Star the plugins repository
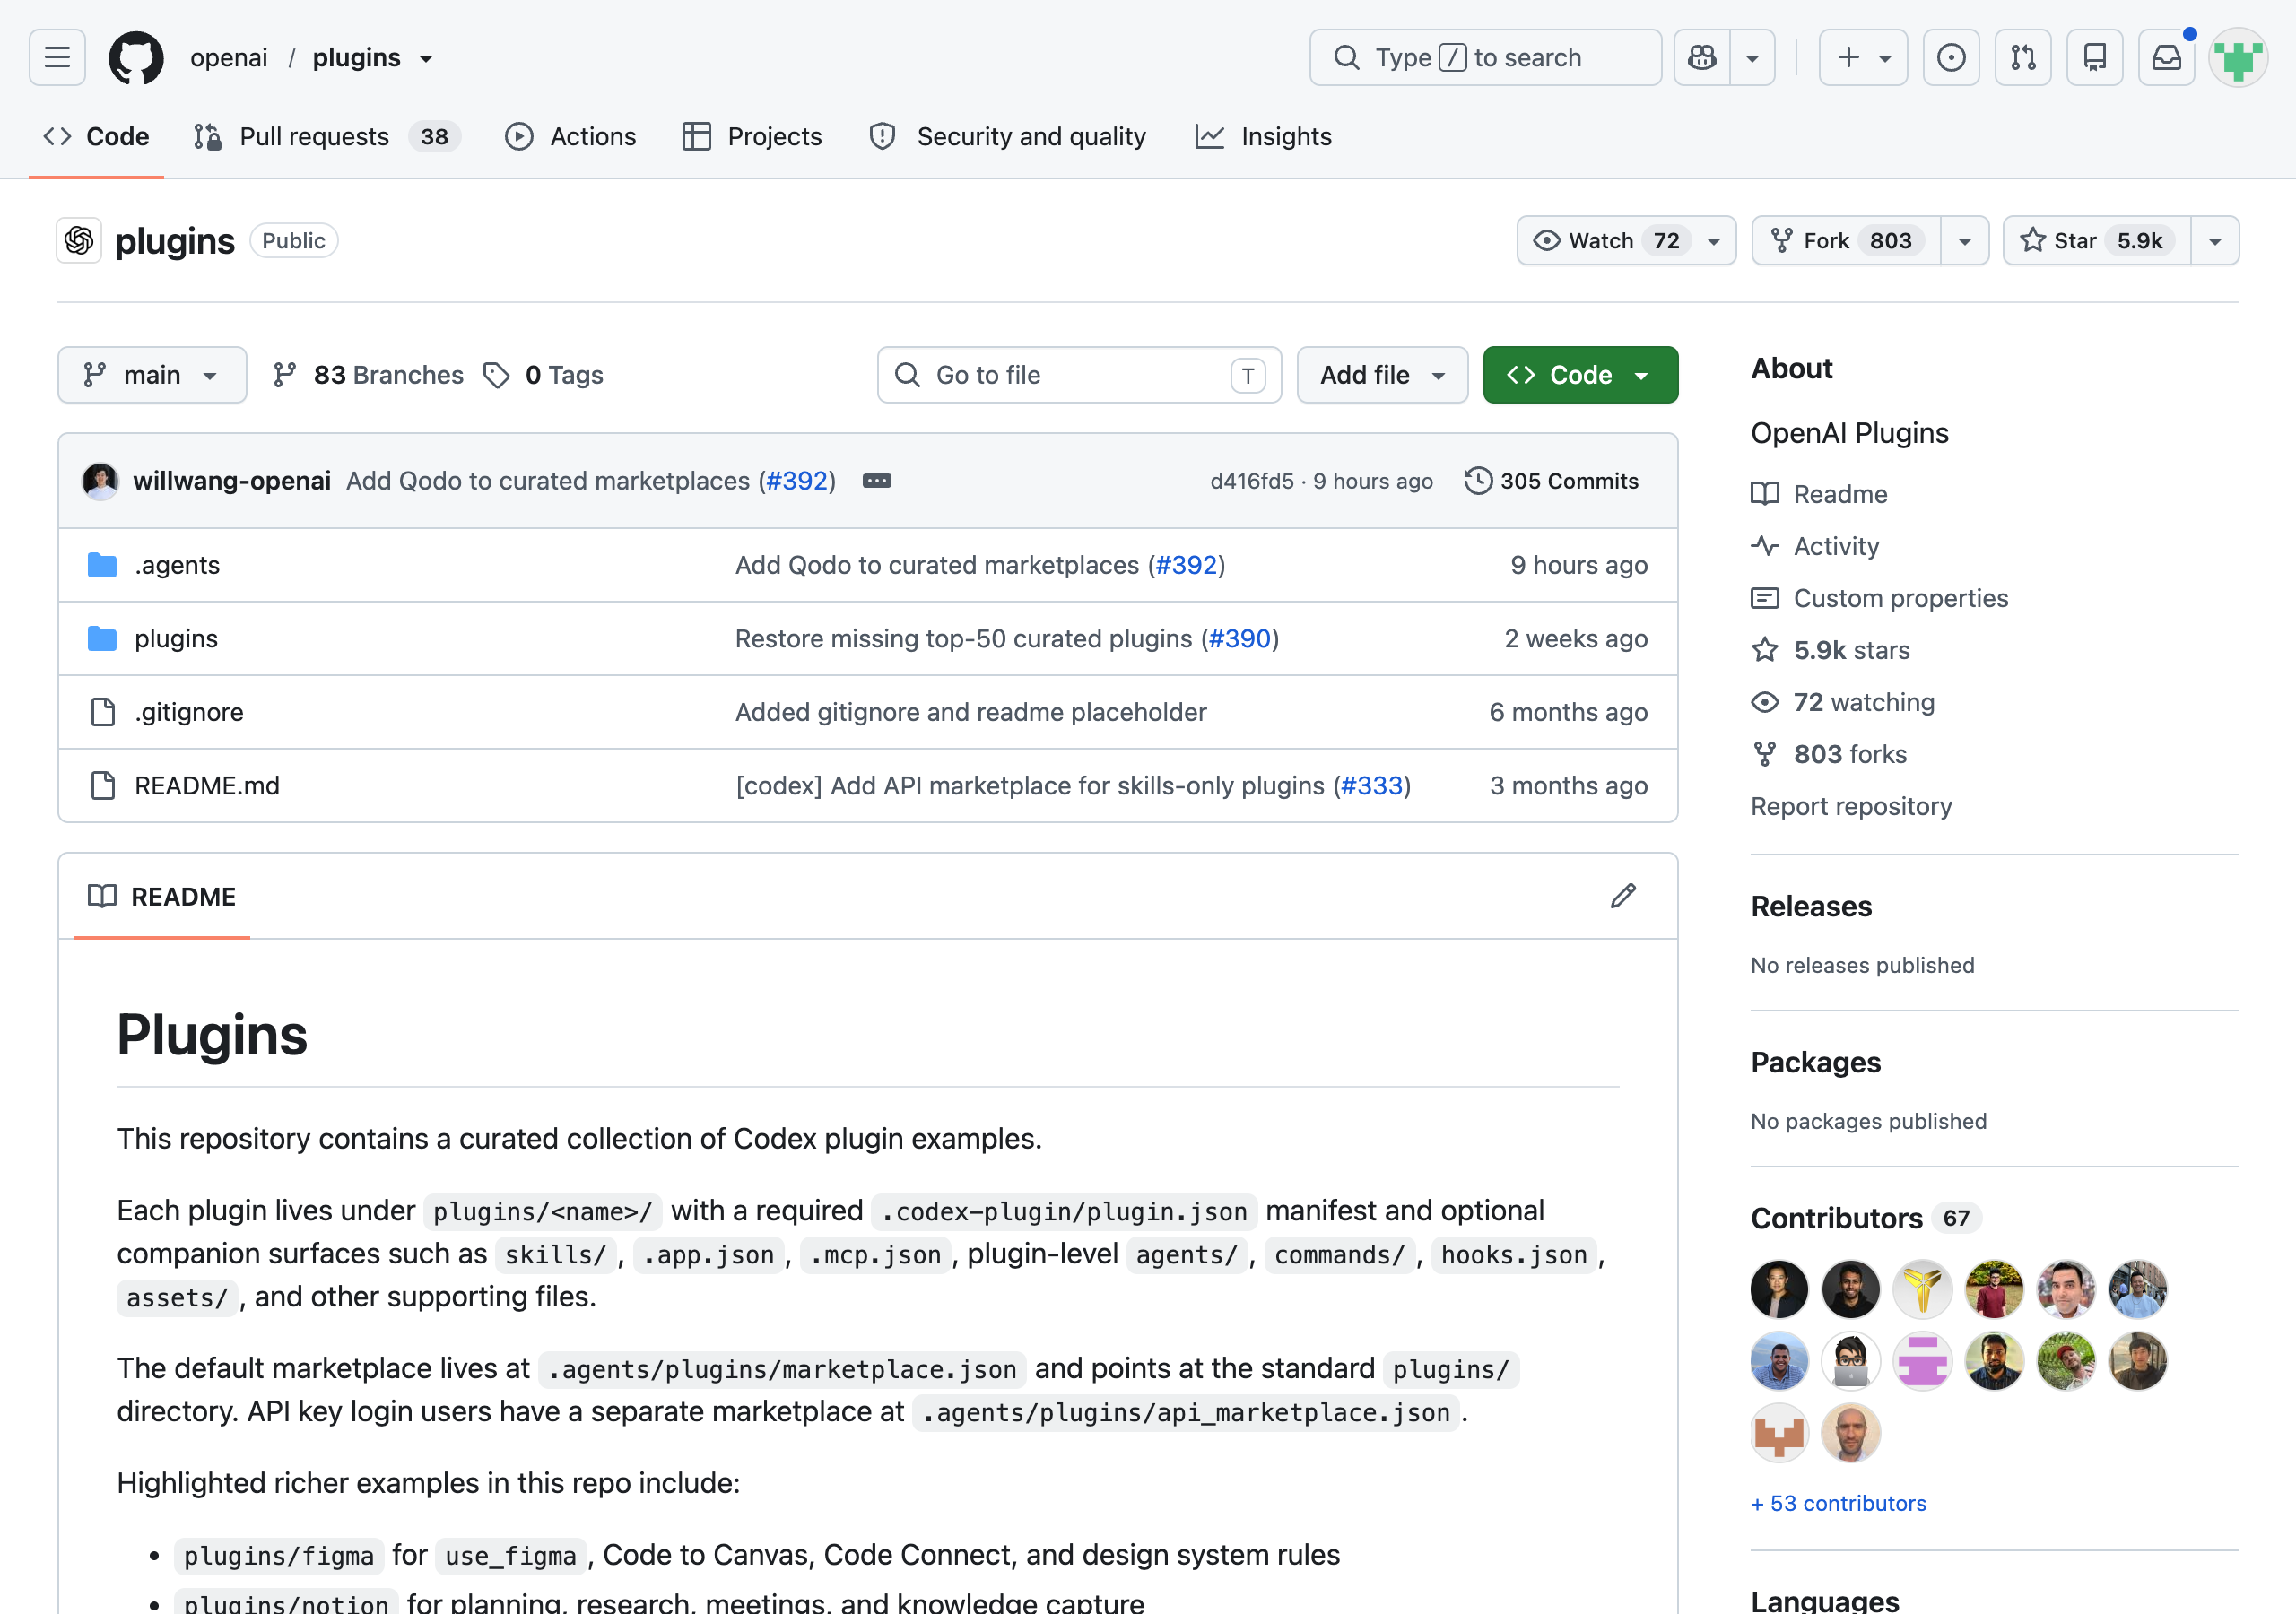 [2096, 240]
